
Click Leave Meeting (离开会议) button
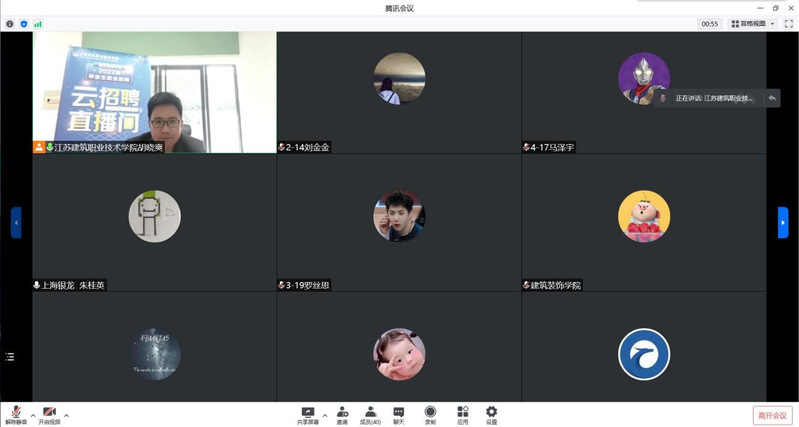772,415
